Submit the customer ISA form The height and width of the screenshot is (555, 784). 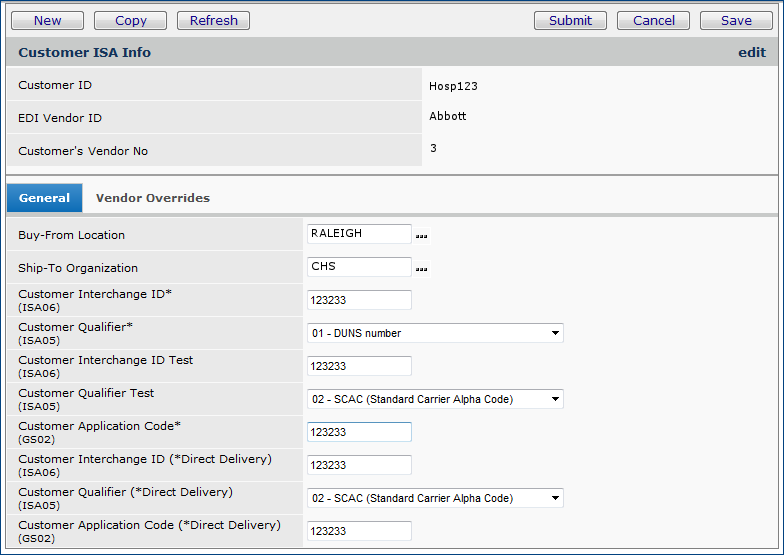570,20
